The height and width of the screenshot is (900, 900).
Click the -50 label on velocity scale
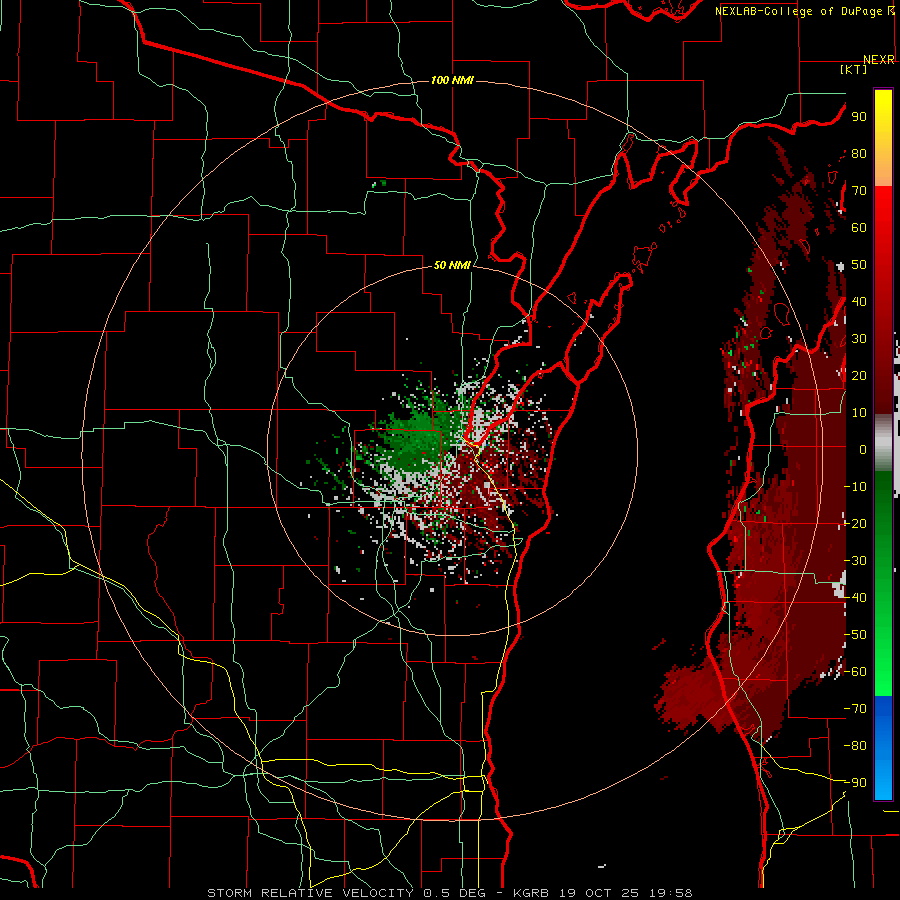(x=855, y=635)
